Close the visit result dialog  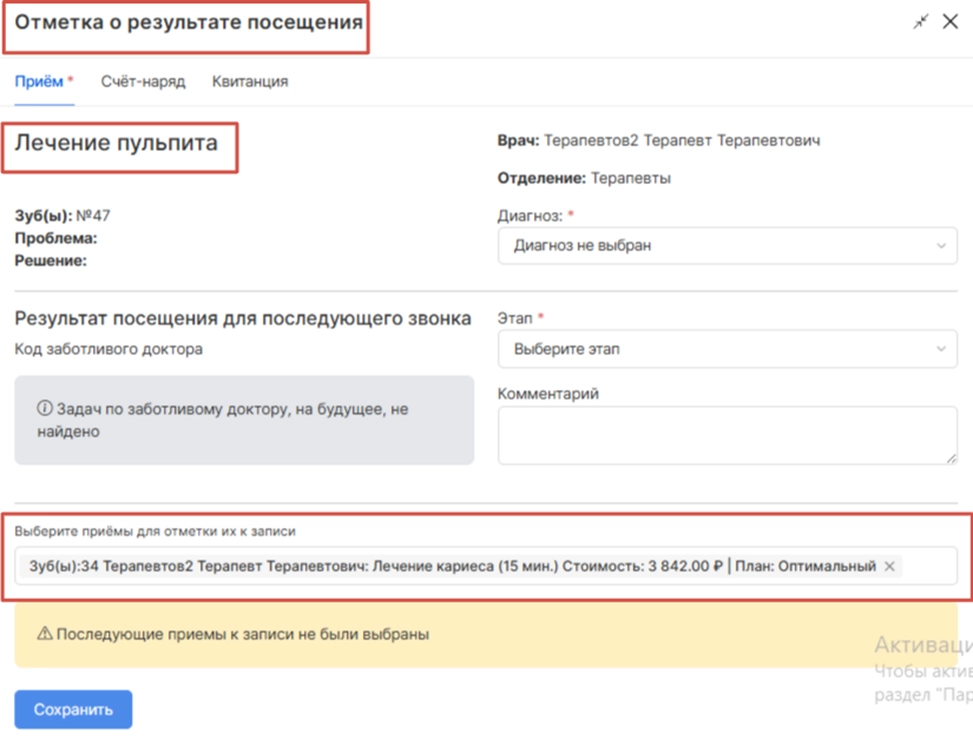(950, 22)
